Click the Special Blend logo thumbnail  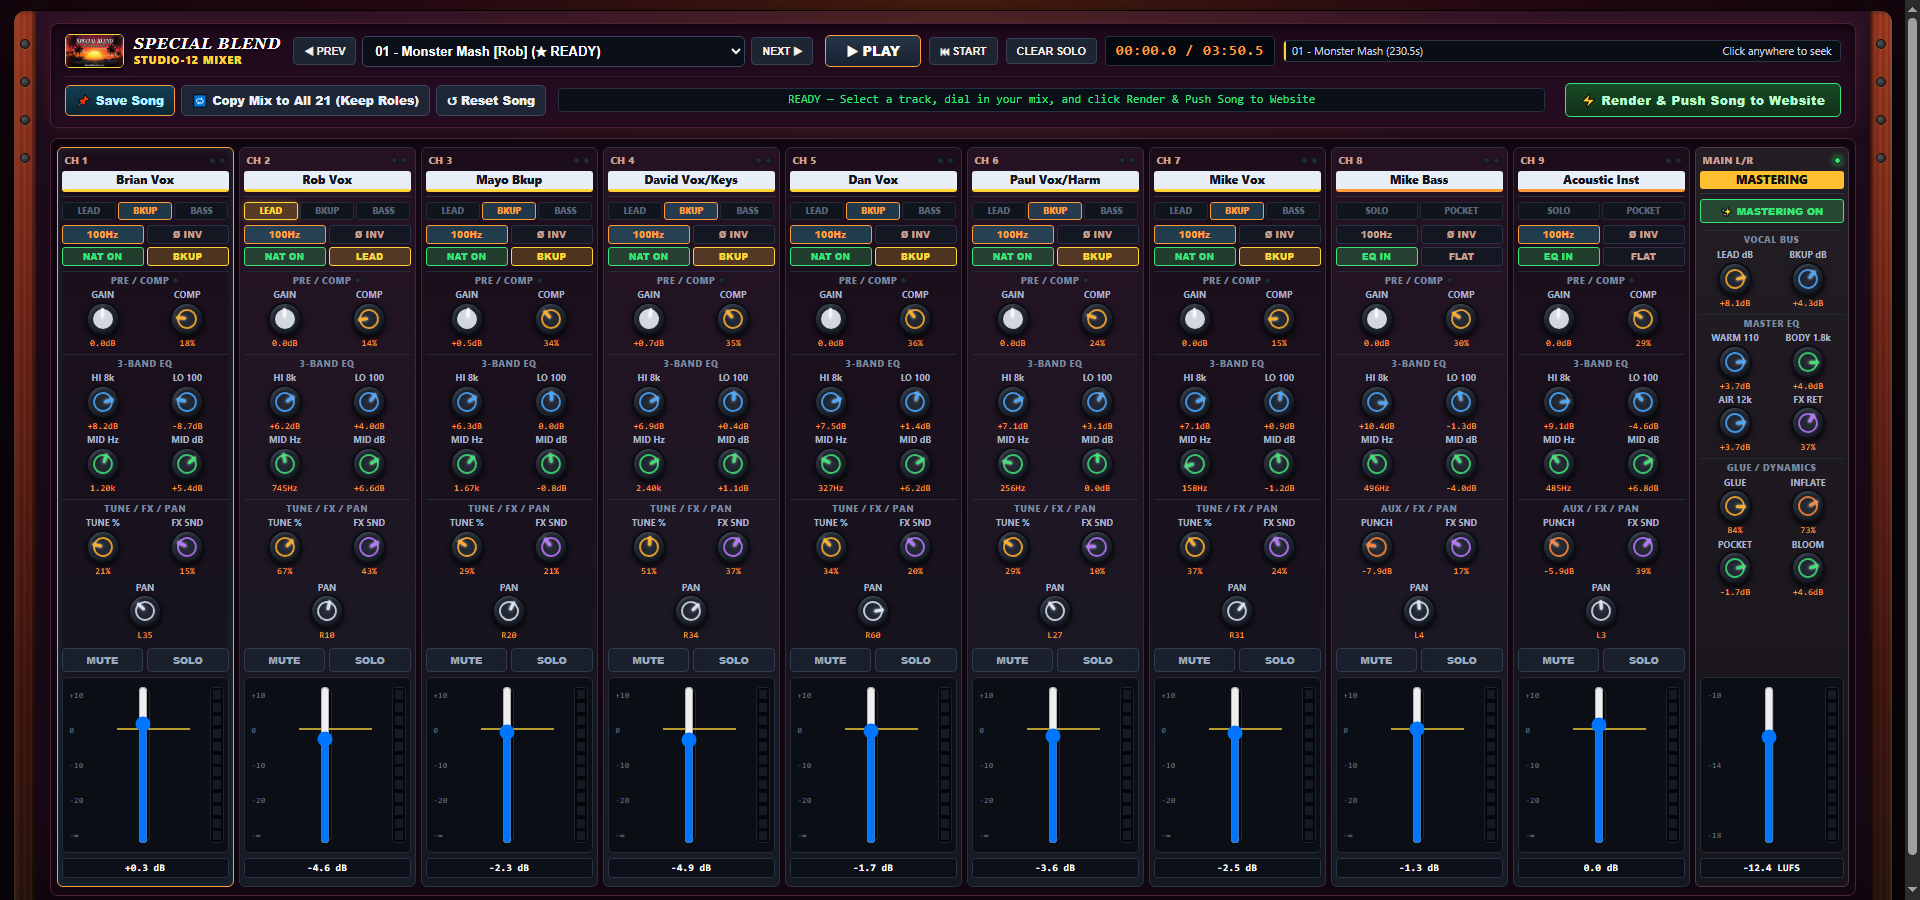click(x=94, y=51)
